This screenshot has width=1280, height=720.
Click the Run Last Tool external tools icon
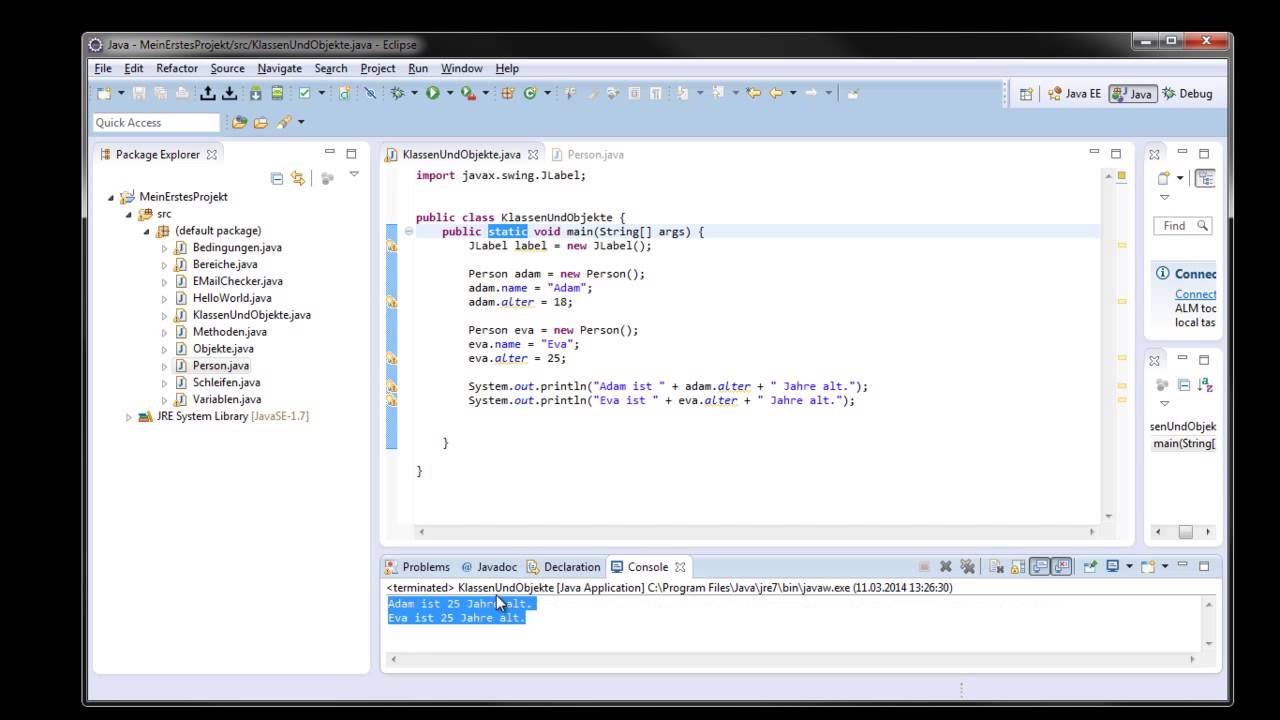[467, 93]
